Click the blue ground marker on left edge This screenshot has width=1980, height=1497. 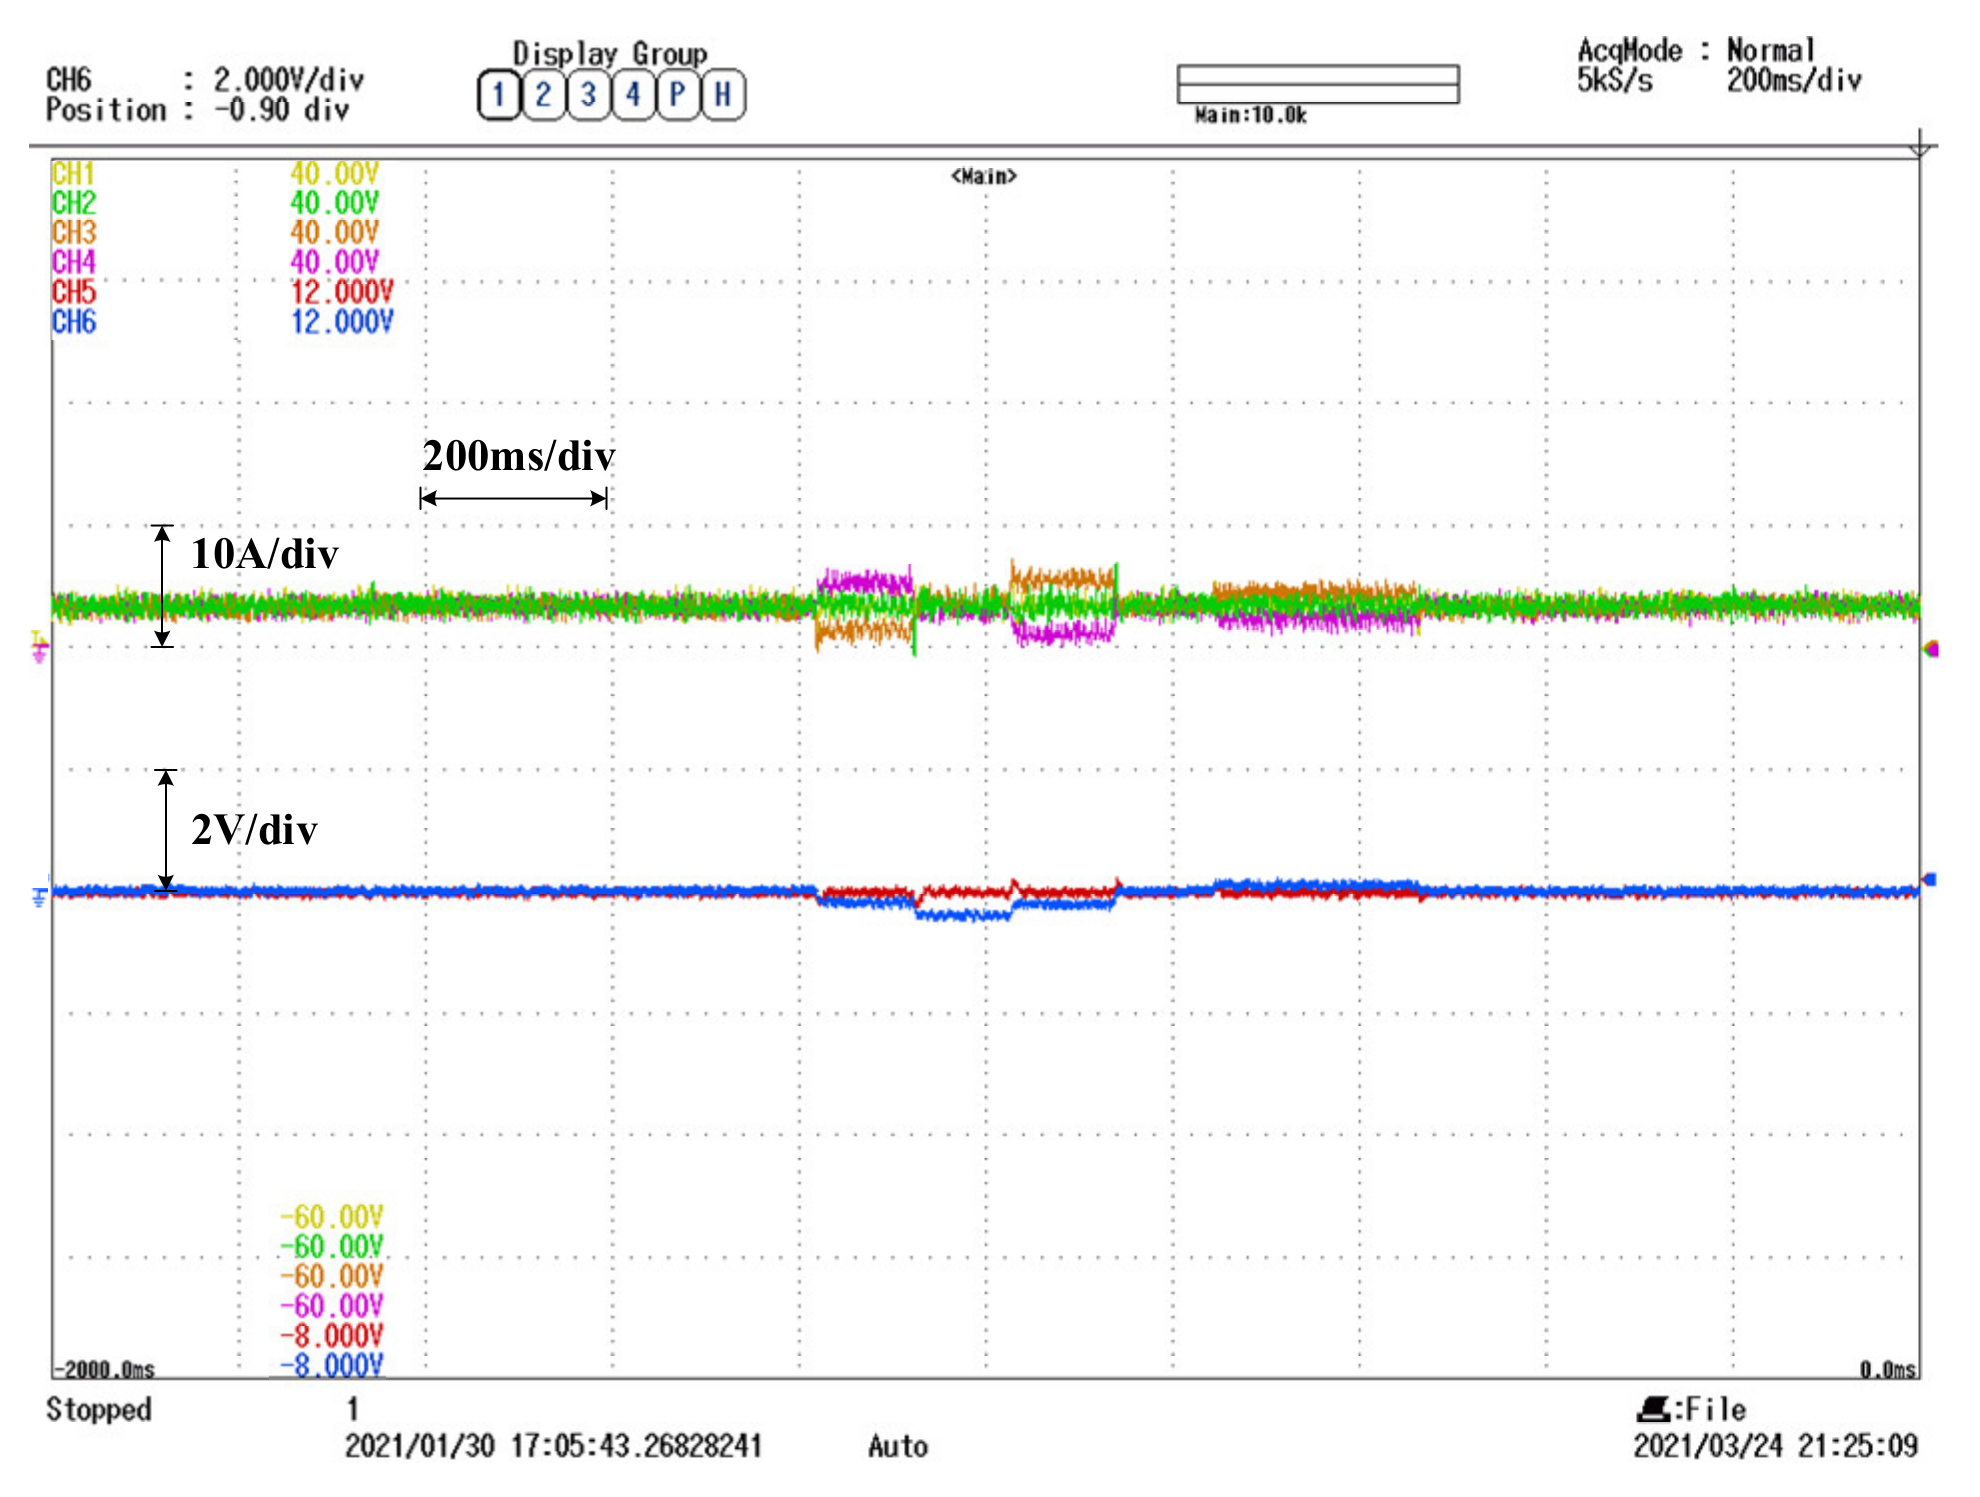tap(39, 897)
